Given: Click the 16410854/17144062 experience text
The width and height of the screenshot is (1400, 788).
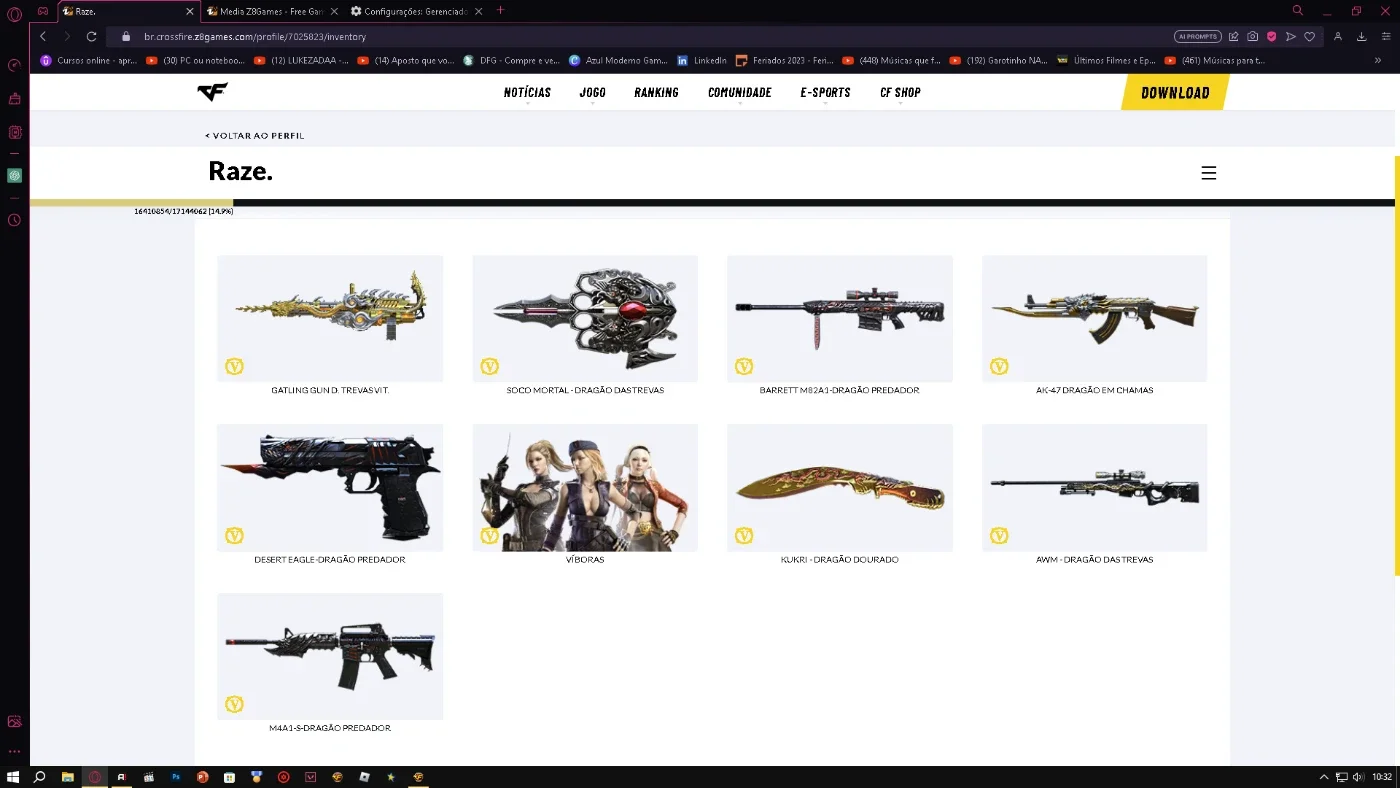Looking at the screenshot, I should pos(183,212).
